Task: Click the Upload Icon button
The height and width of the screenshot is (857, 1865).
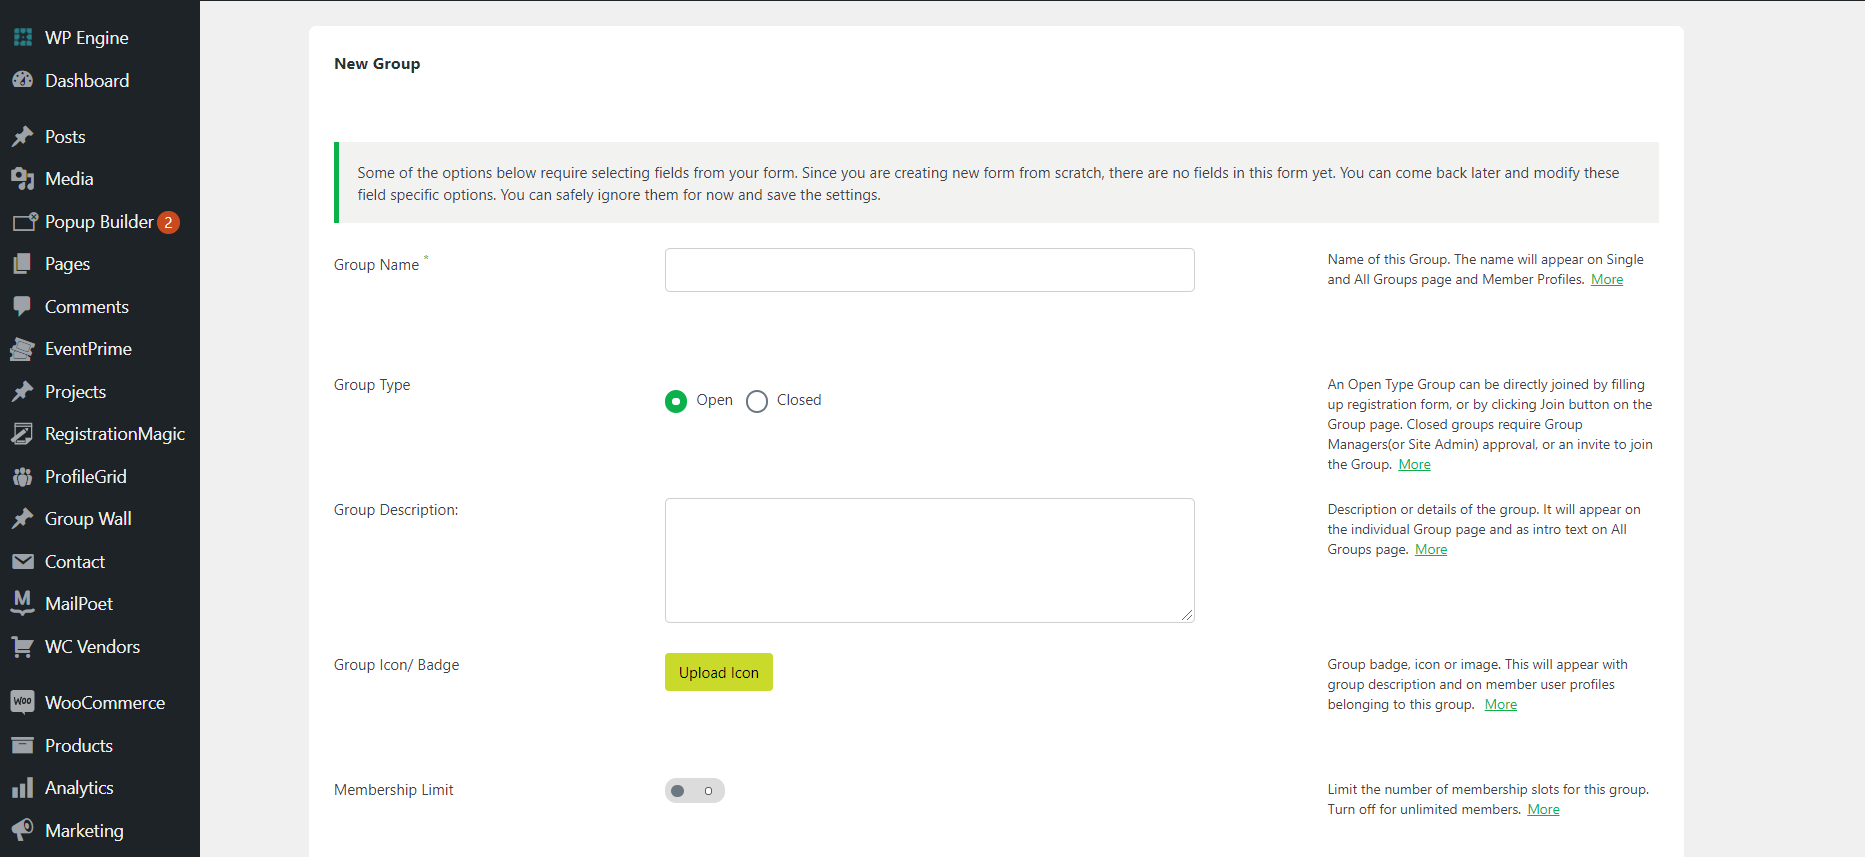Action: point(718,672)
